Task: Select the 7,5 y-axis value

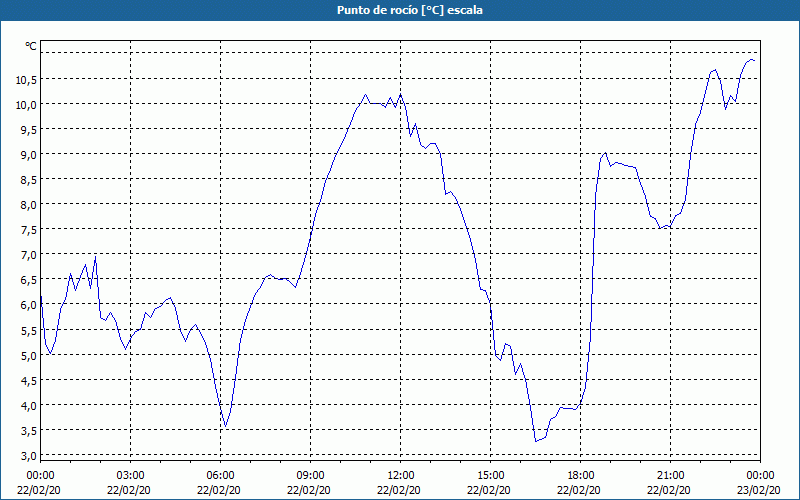Action: [x=28, y=230]
